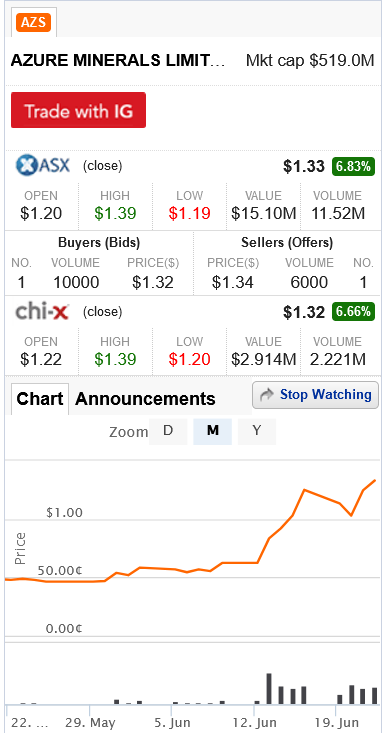The height and width of the screenshot is (733, 385).
Task: Click the buyers bid price $1.32
Action: 153,282
